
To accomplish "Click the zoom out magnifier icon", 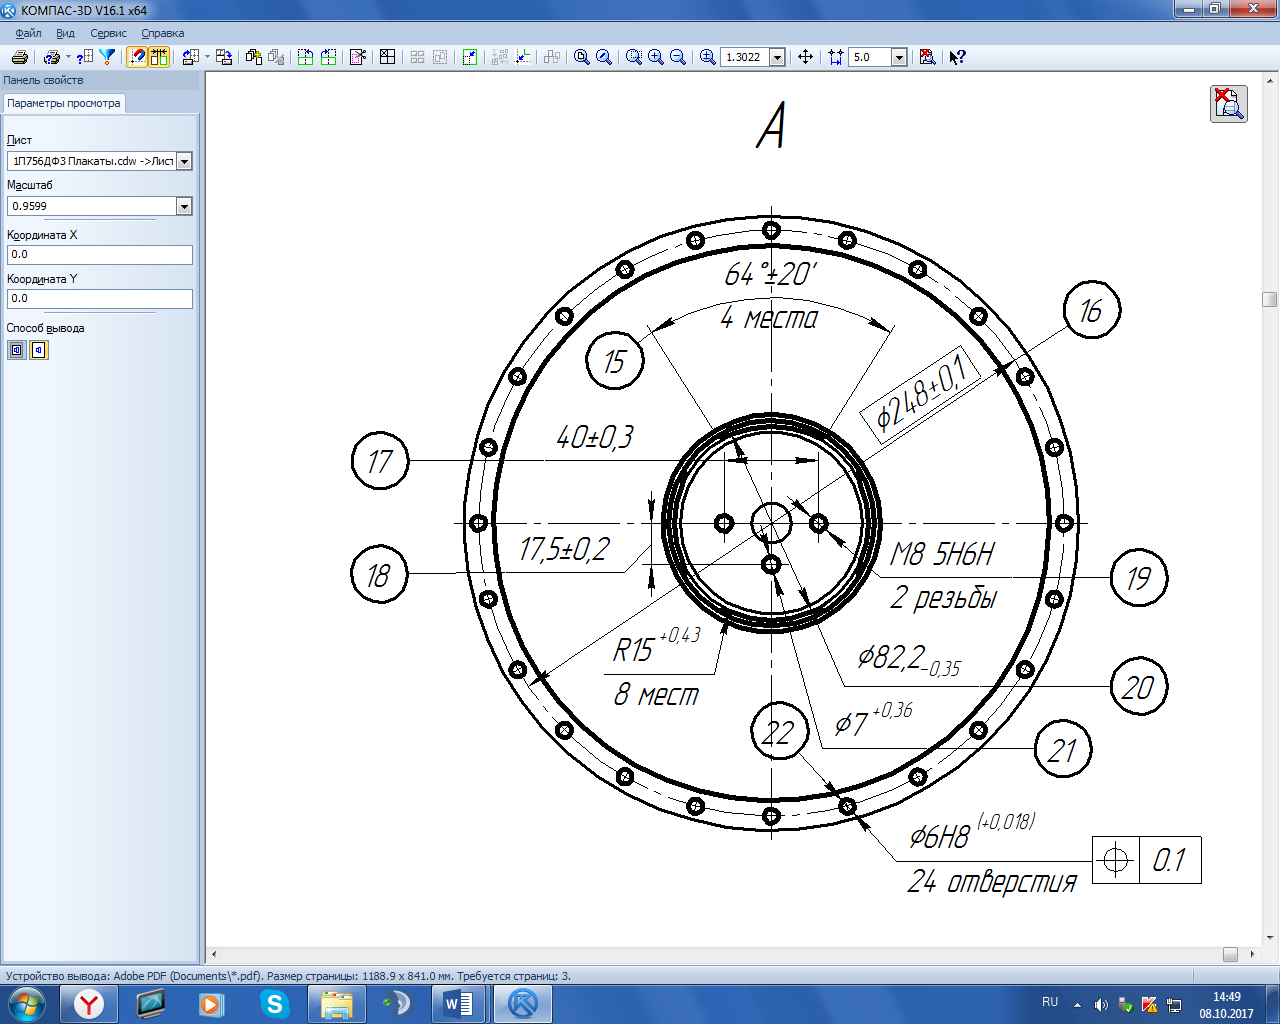I will click(678, 57).
